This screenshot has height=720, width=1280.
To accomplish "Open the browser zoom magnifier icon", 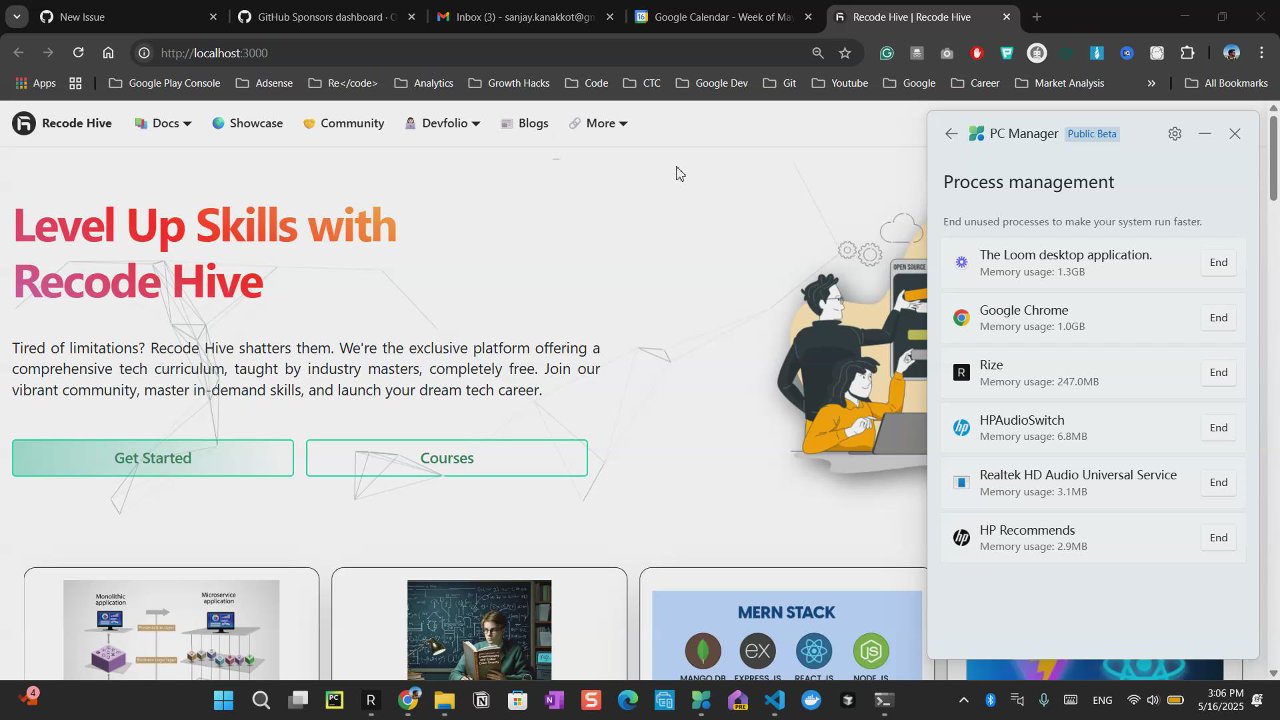I will pos(818,53).
